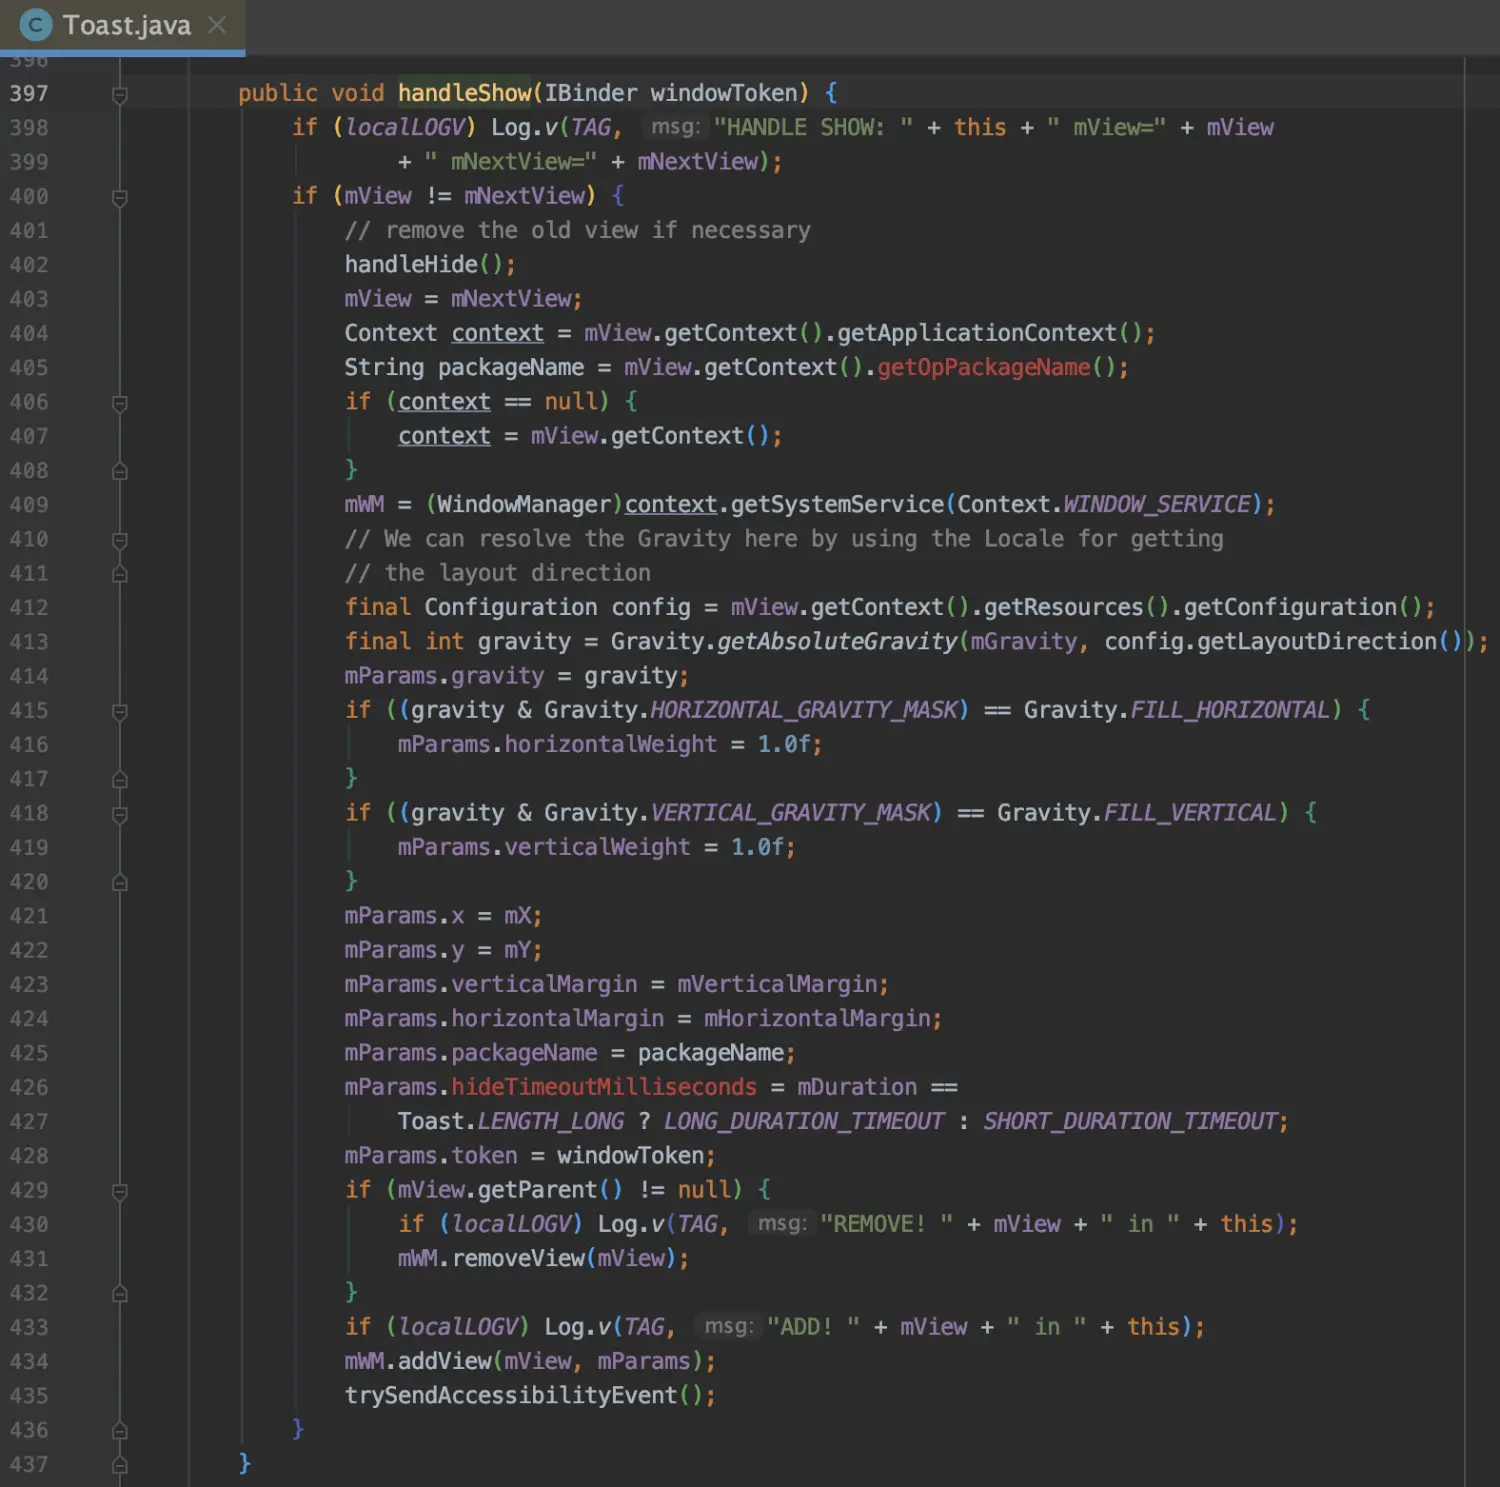Click the underlined context variable on line 404
Screen dimensions: 1500x1487
(x=497, y=333)
